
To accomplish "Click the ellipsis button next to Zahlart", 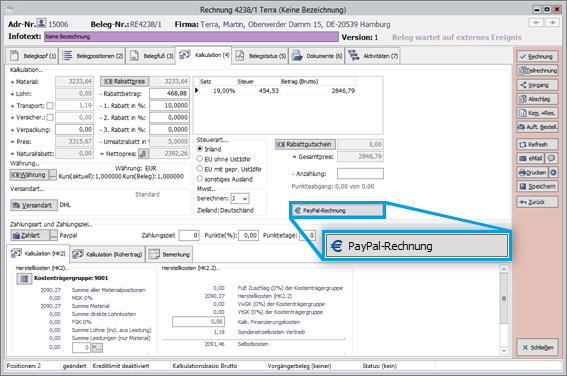I will point(54,235).
